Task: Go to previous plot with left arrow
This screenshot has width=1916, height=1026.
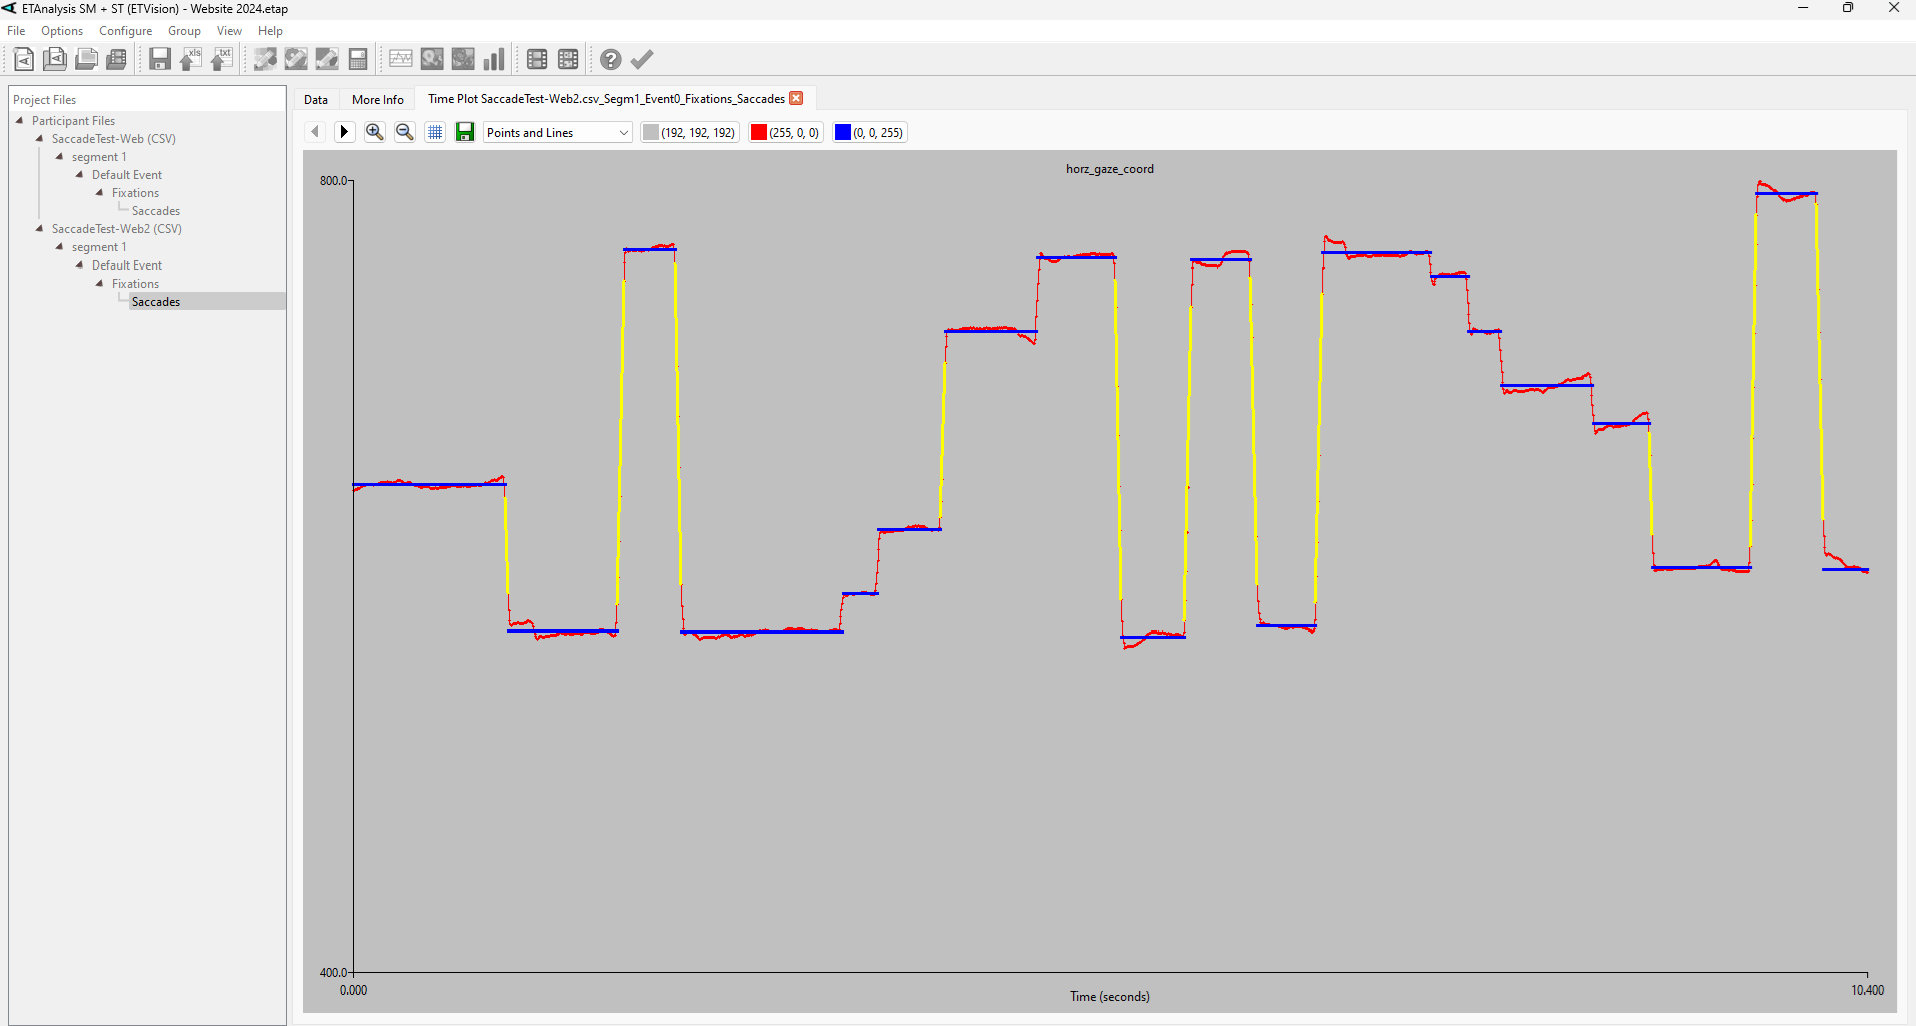Action: [315, 132]
